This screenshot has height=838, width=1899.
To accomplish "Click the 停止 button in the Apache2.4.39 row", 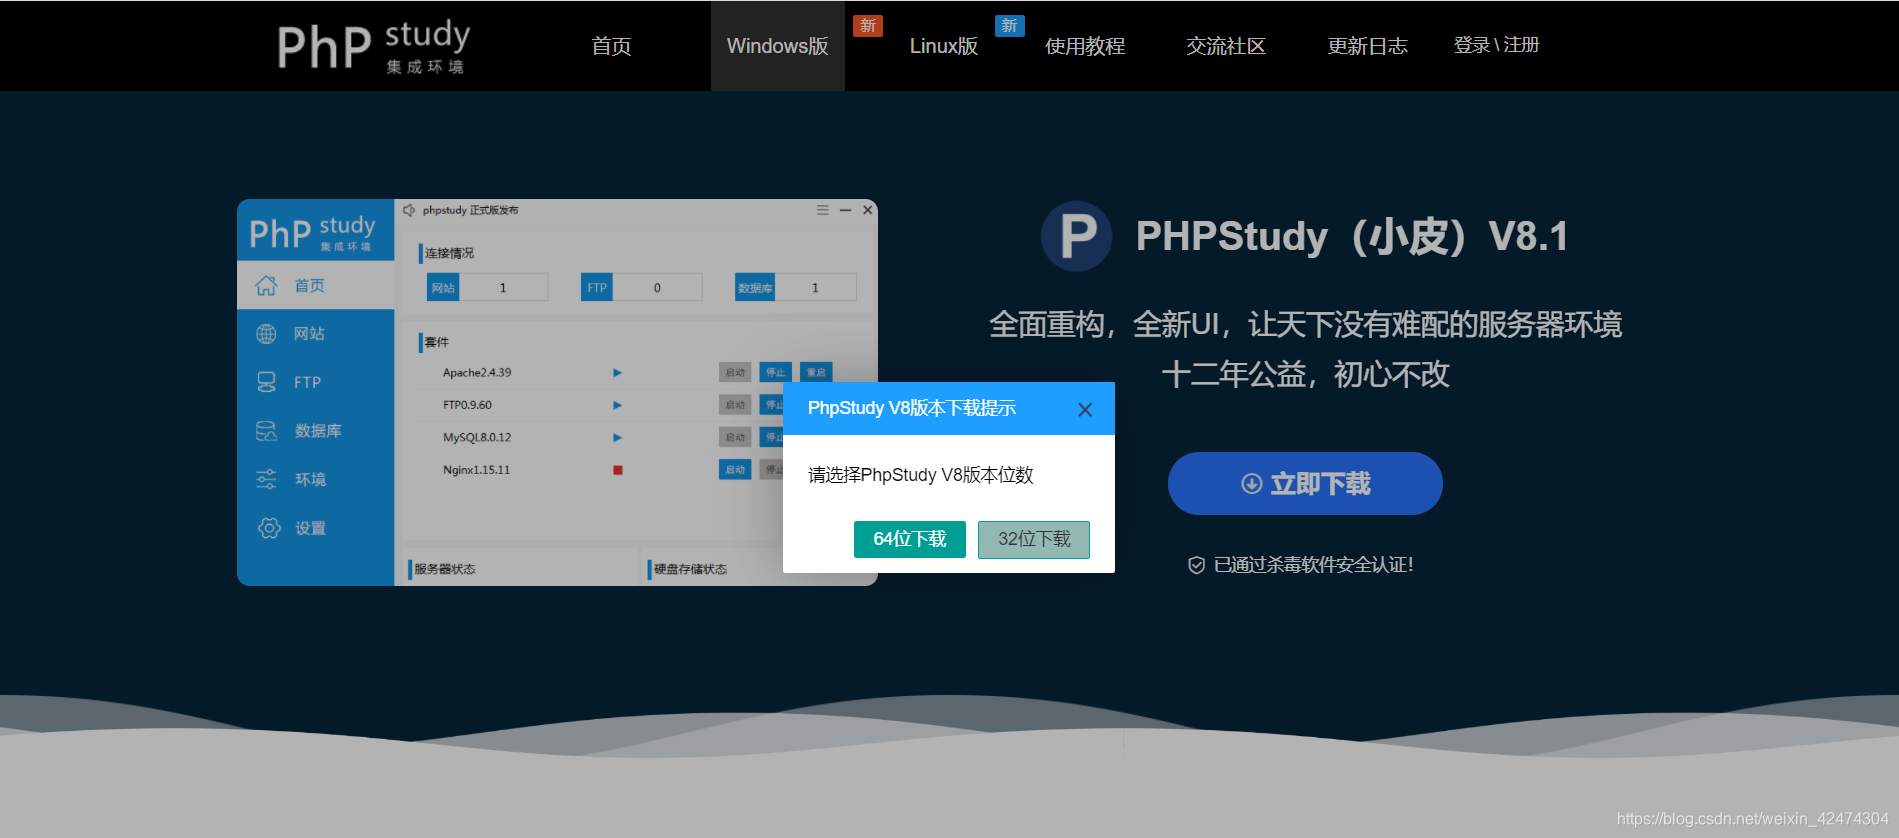I will (775, 372).
